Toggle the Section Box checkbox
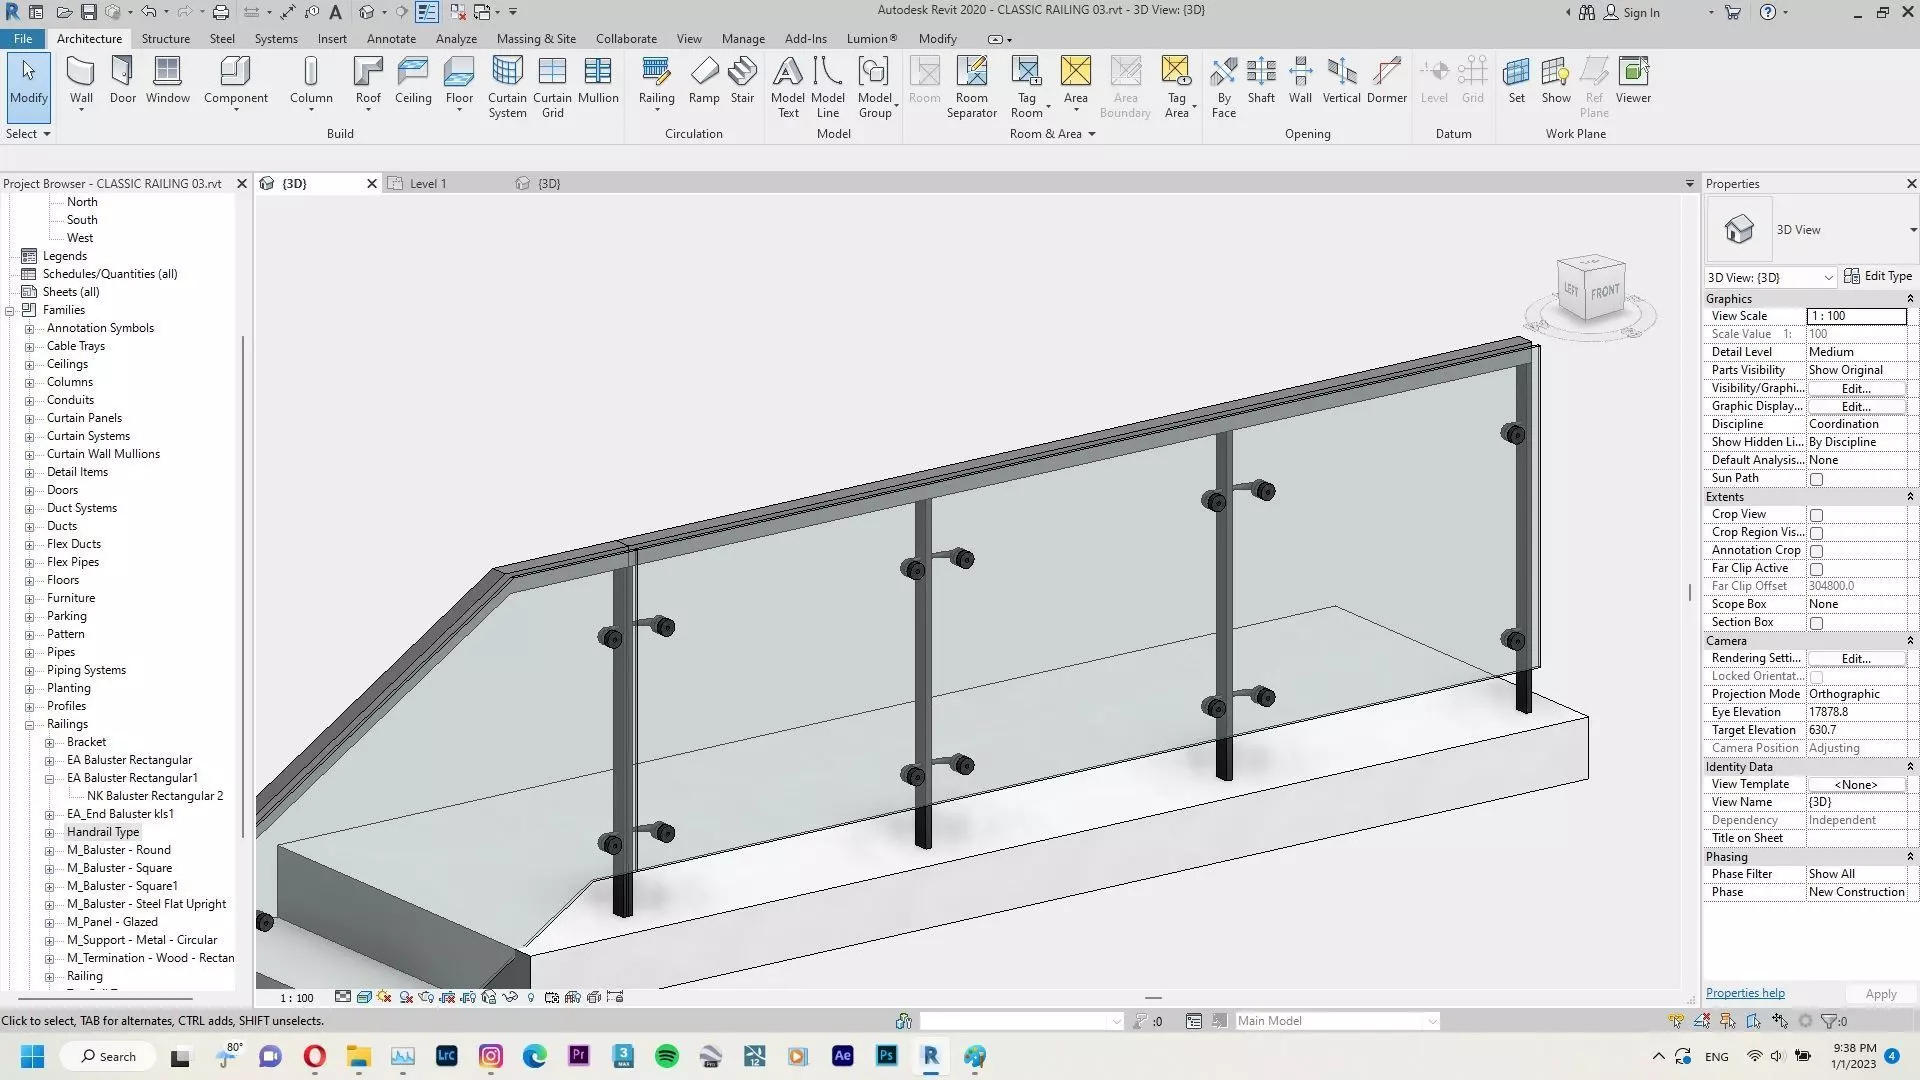The height and width of the screenshot is (1080, 1920). tap(1816, 623)
